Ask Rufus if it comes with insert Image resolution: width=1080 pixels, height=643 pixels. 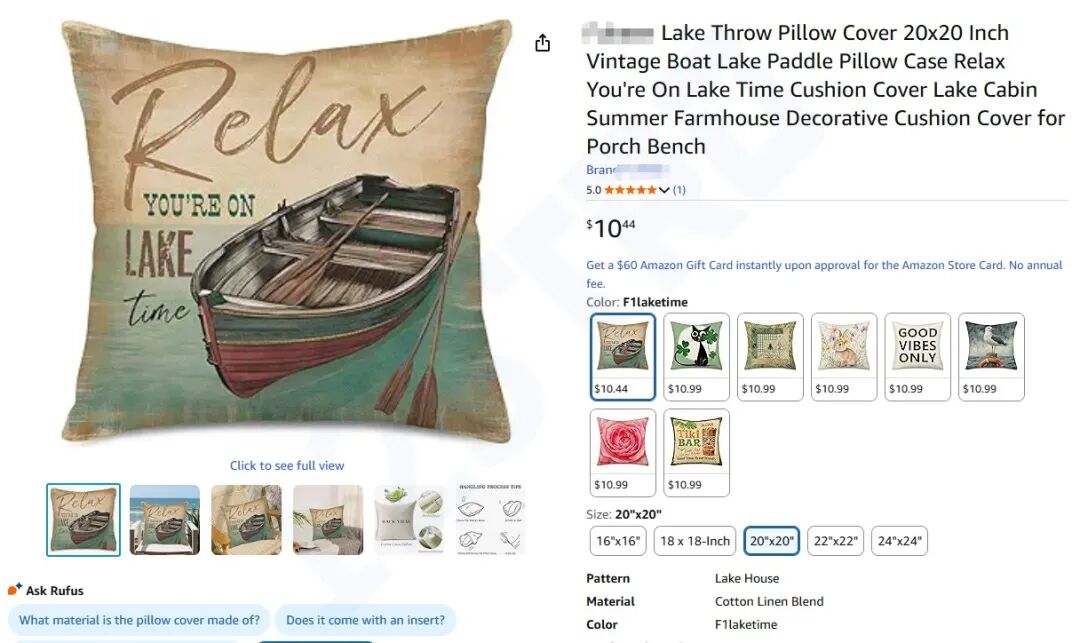pyautogui.click(x=365, y=620)
